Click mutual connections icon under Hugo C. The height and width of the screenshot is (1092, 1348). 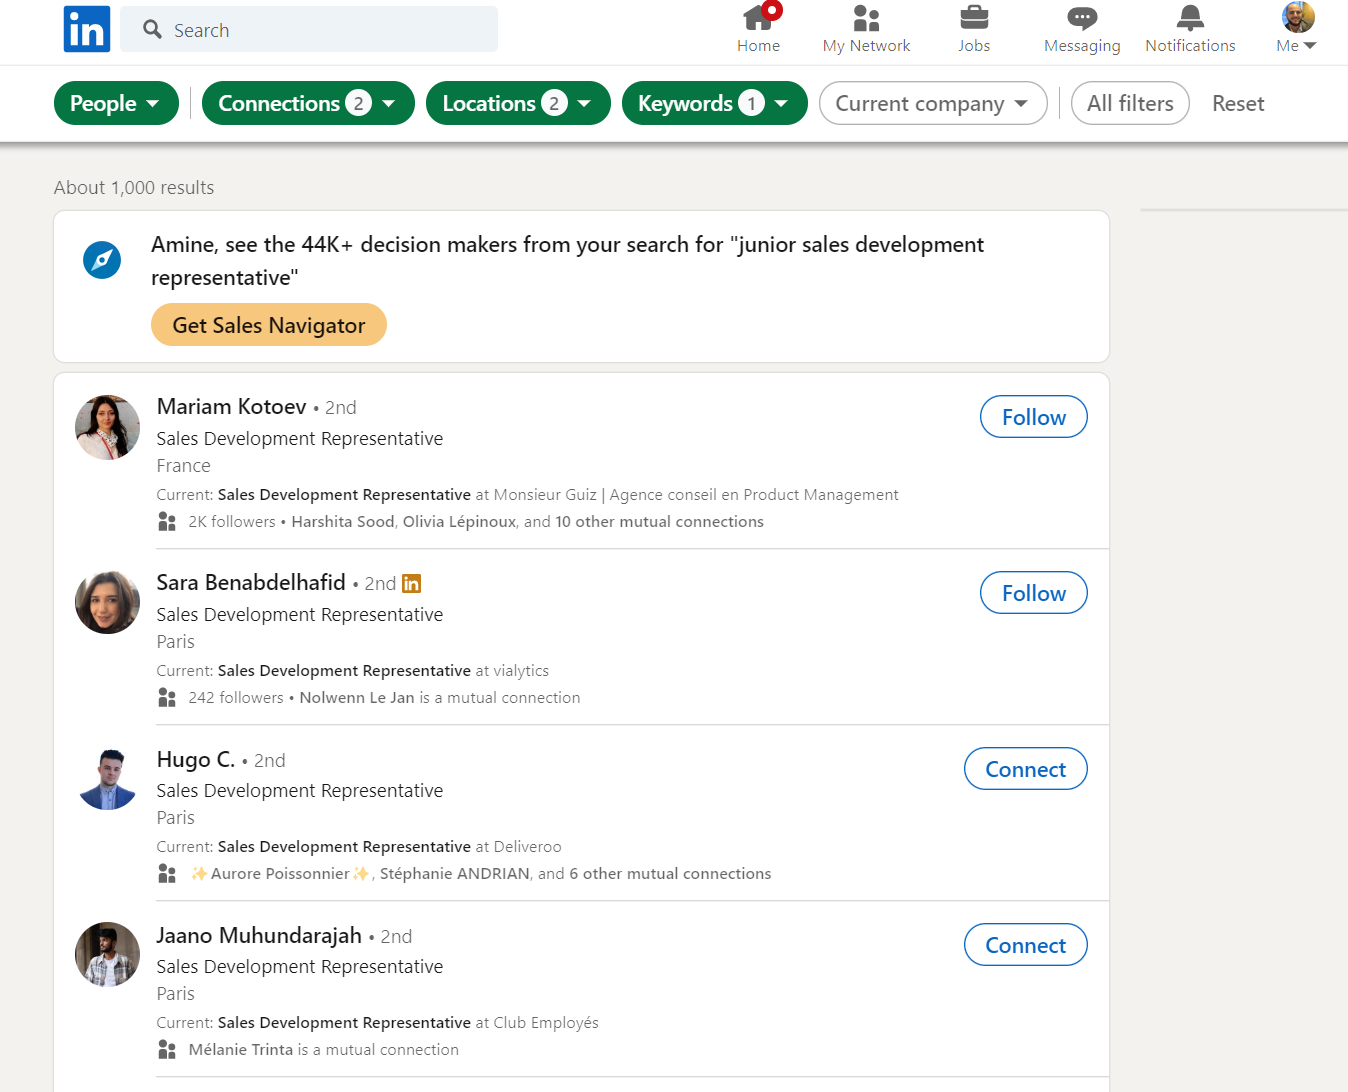(x=167, y=874)
